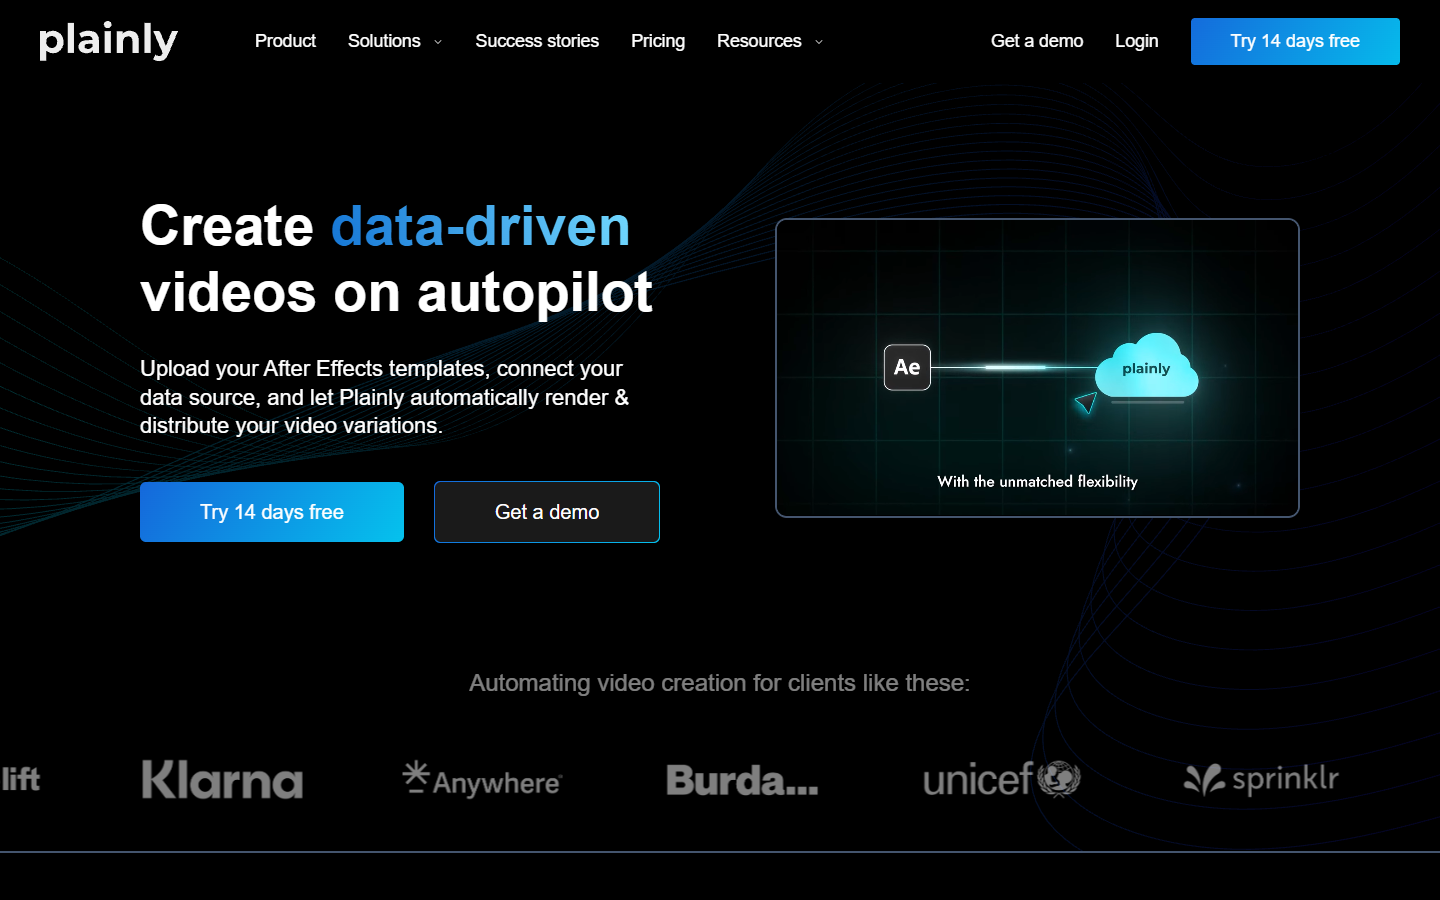
Task: Click the plainly logo in header
Action: (x=108, y=40)
